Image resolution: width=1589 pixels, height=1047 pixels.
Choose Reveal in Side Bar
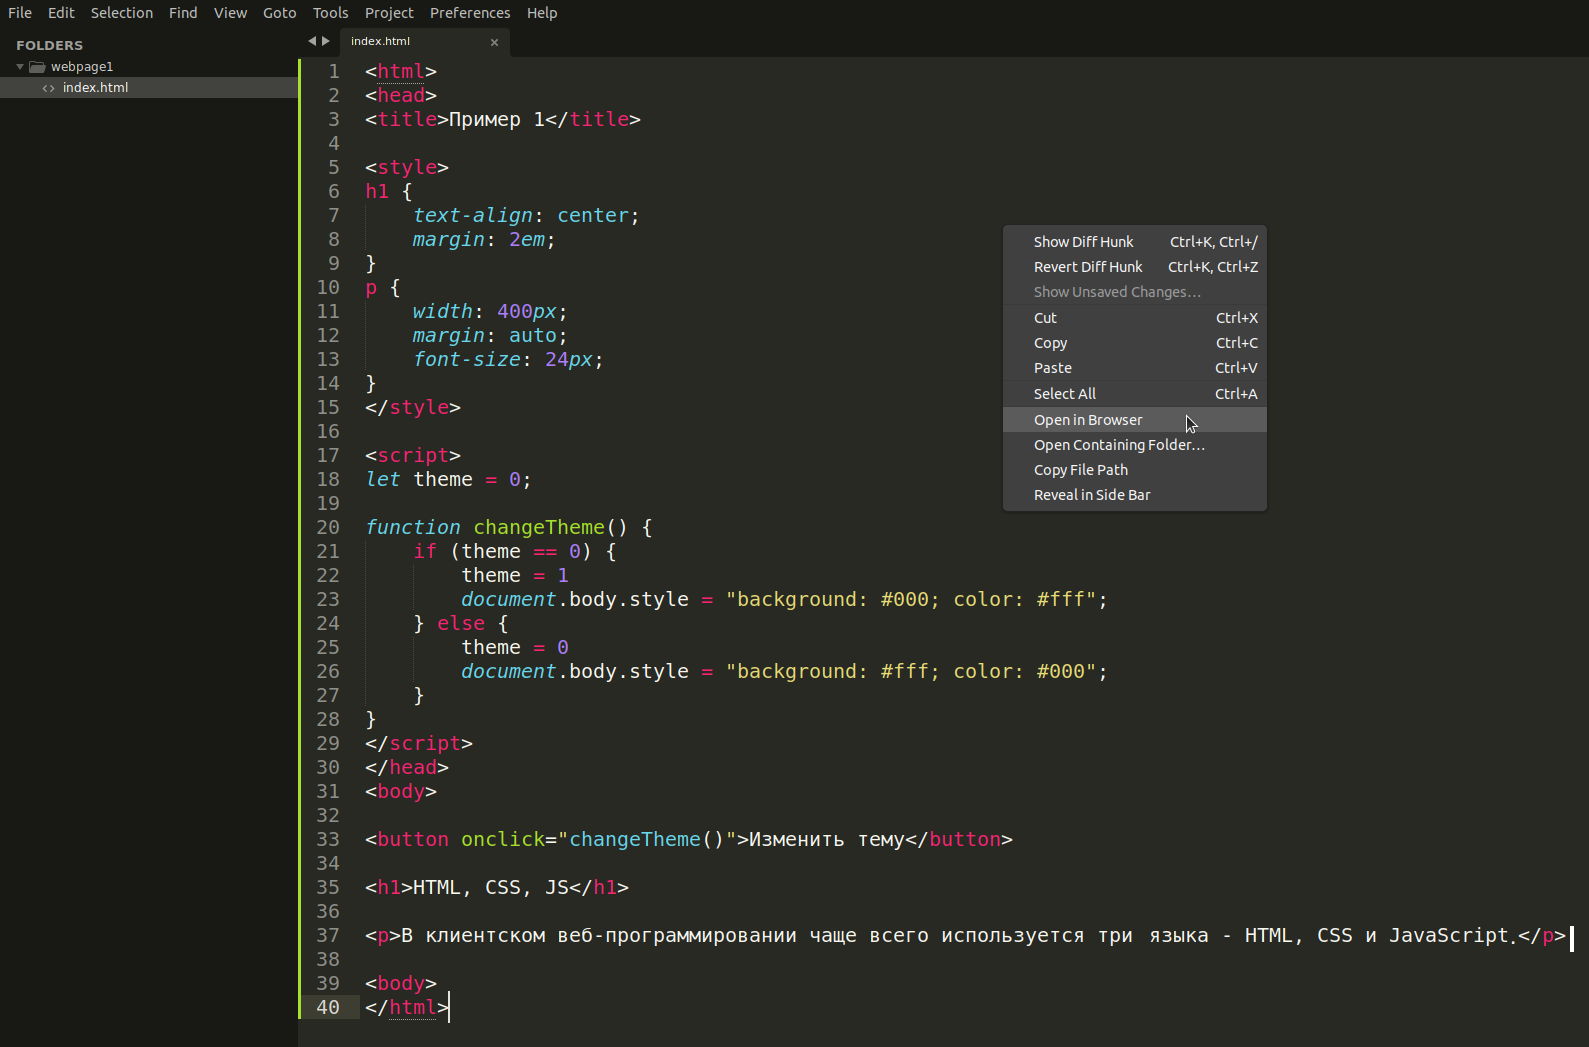coord(1135,495)
